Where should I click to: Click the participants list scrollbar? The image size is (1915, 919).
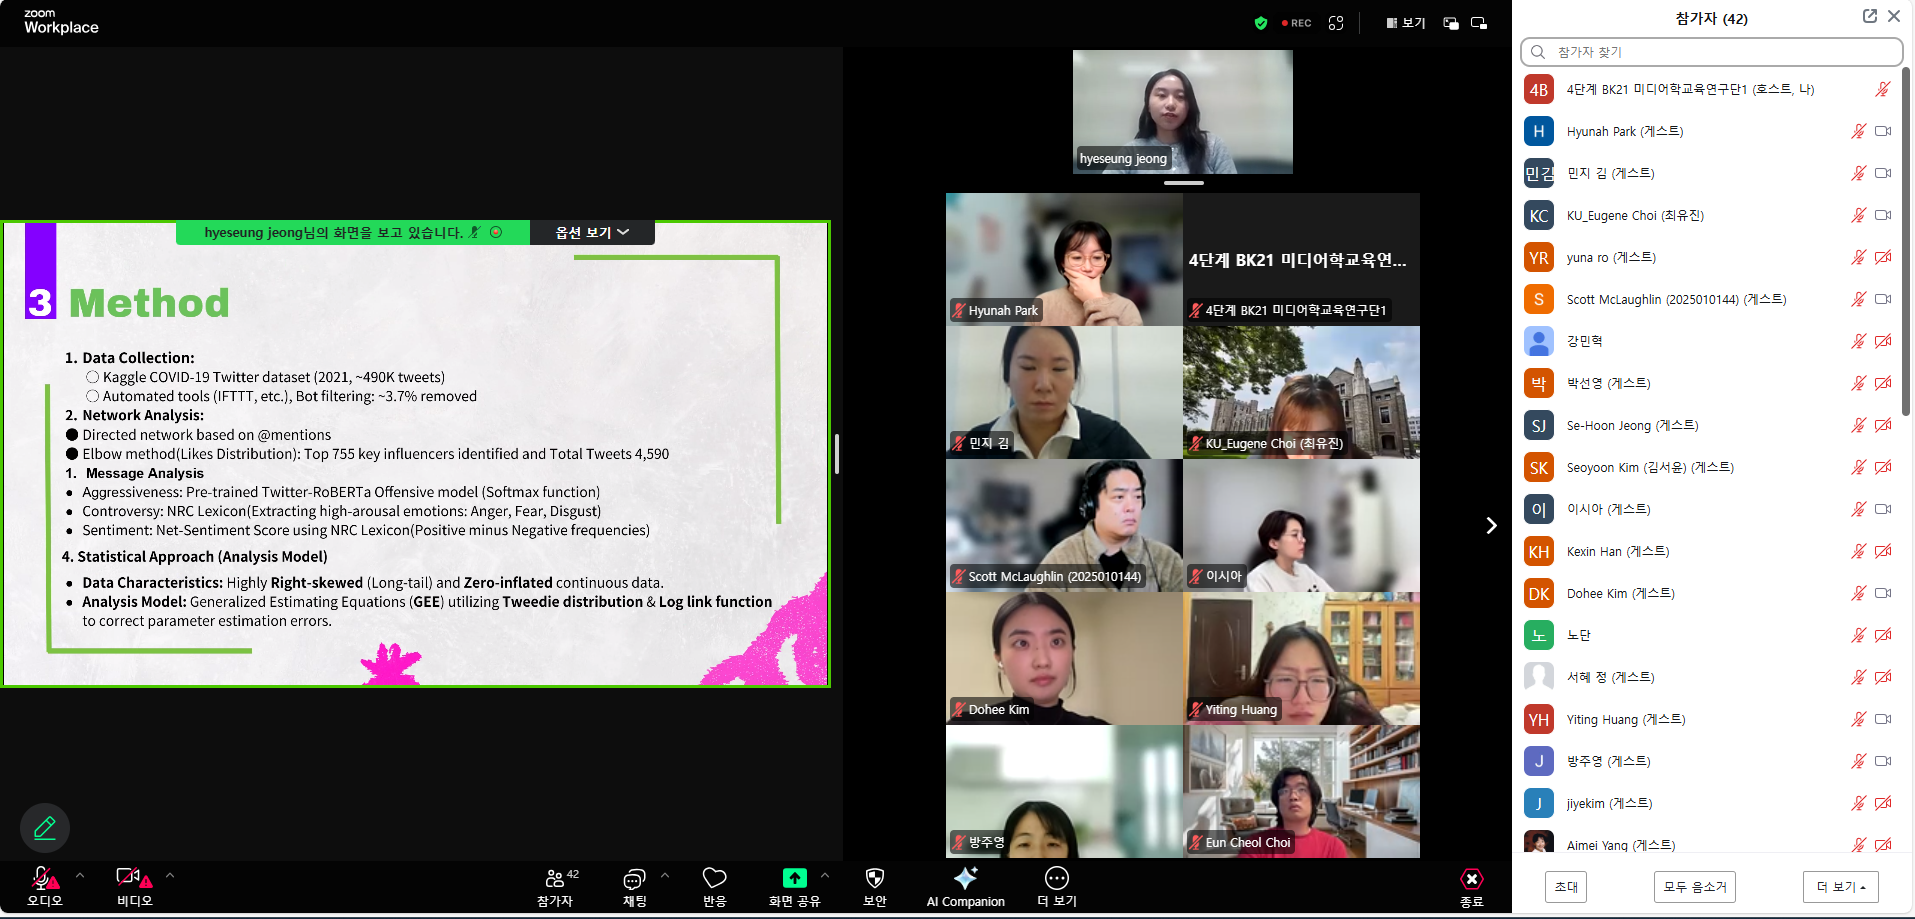pos(1906,240)
